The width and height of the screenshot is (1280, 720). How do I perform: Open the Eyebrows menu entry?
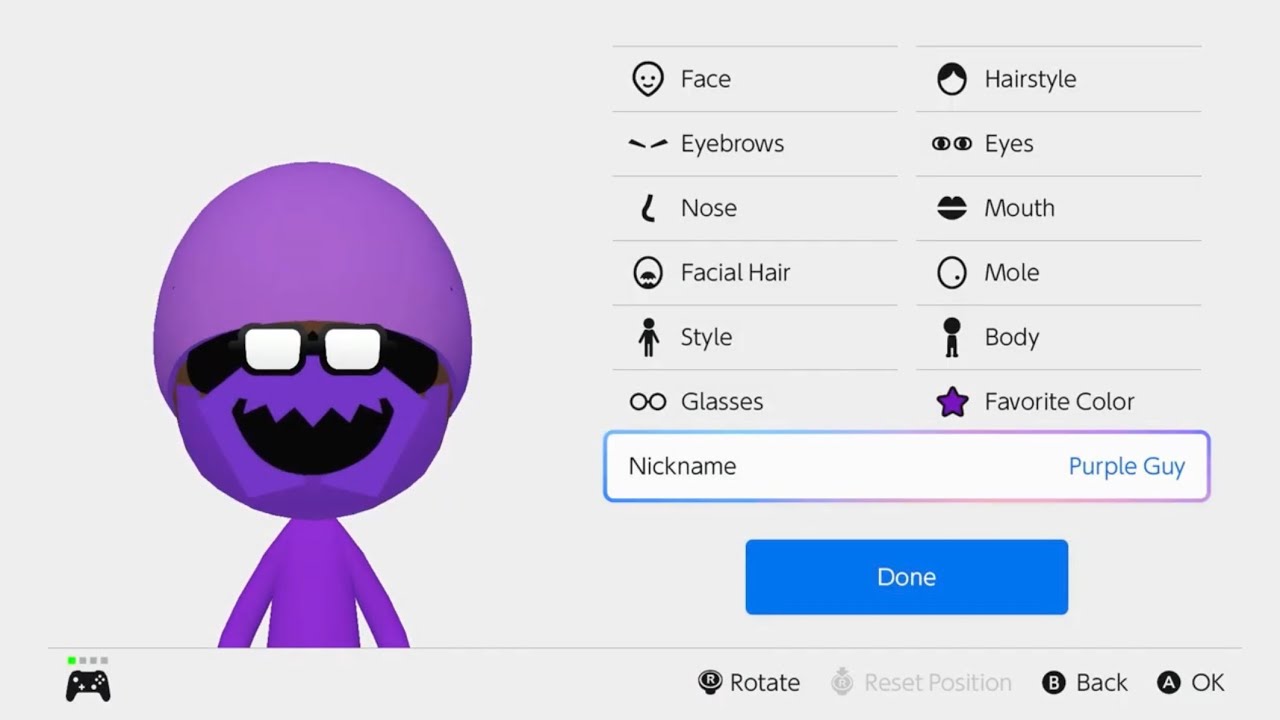coord(755,144)
